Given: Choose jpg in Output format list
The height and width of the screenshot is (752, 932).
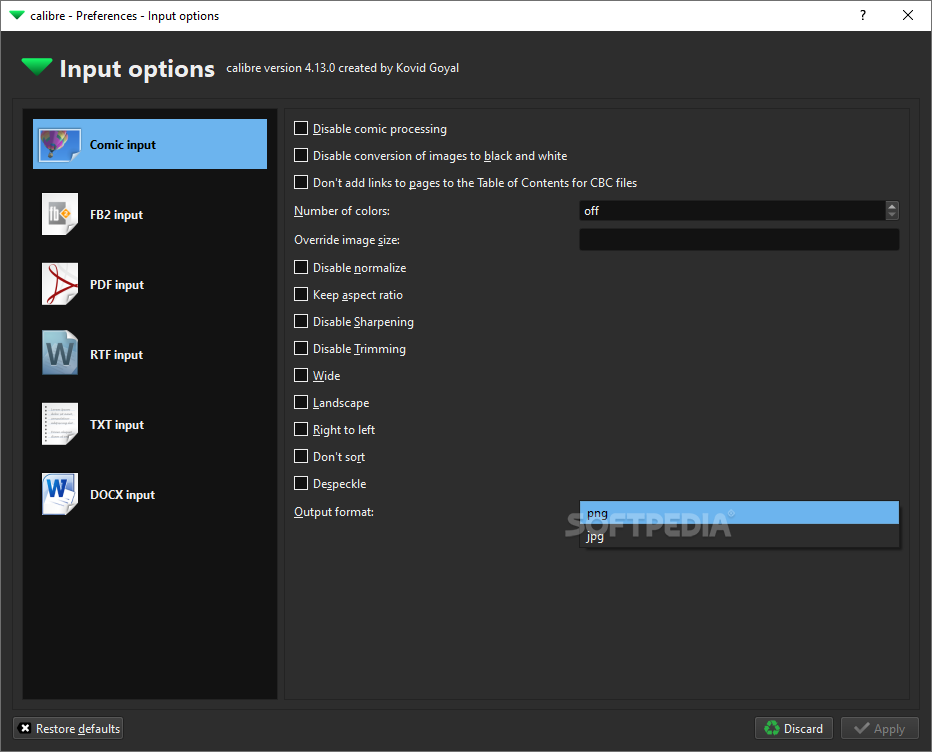Looking at the screenshot, I should 739,536.
